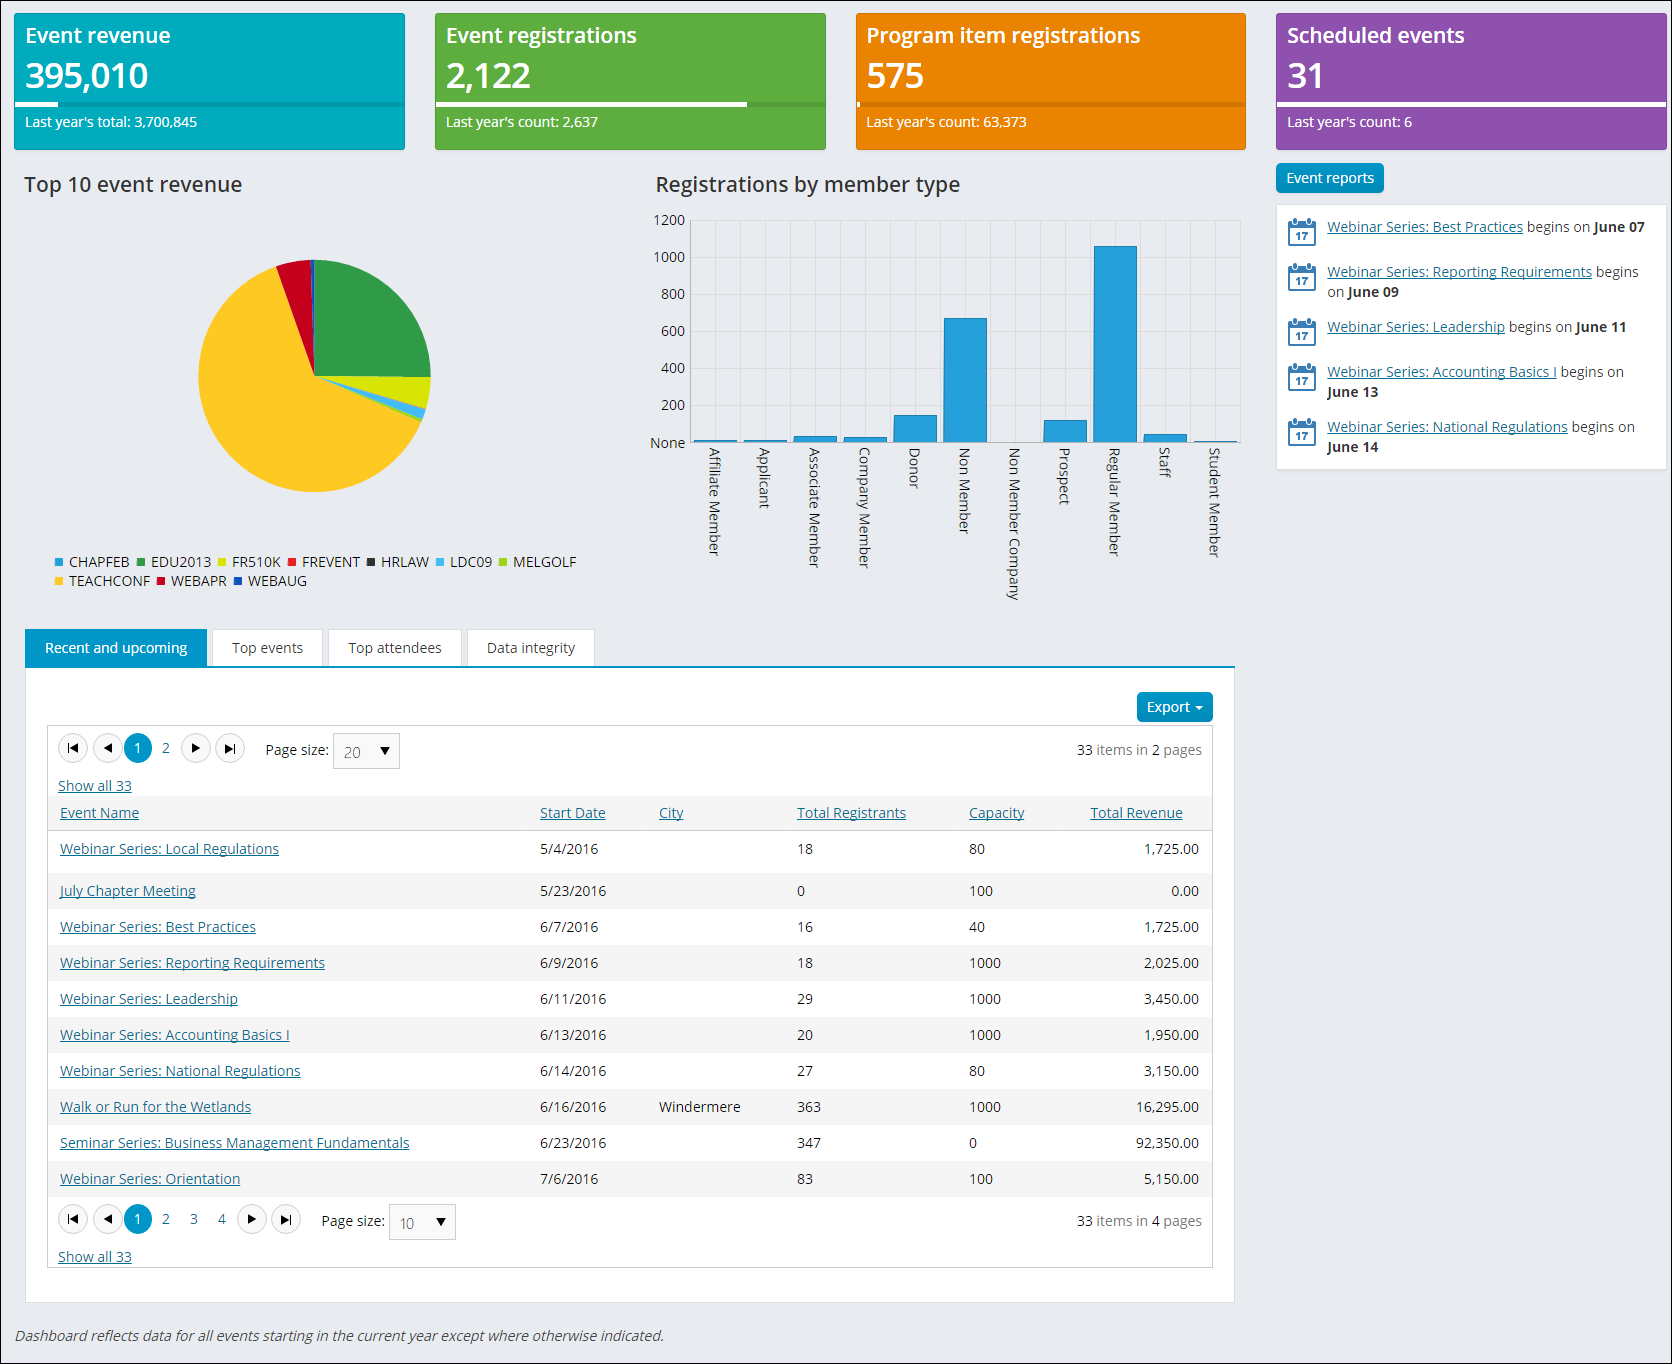Sort table by Total Registrants column
This screenshot has width=1672, height=1364.
851,813
